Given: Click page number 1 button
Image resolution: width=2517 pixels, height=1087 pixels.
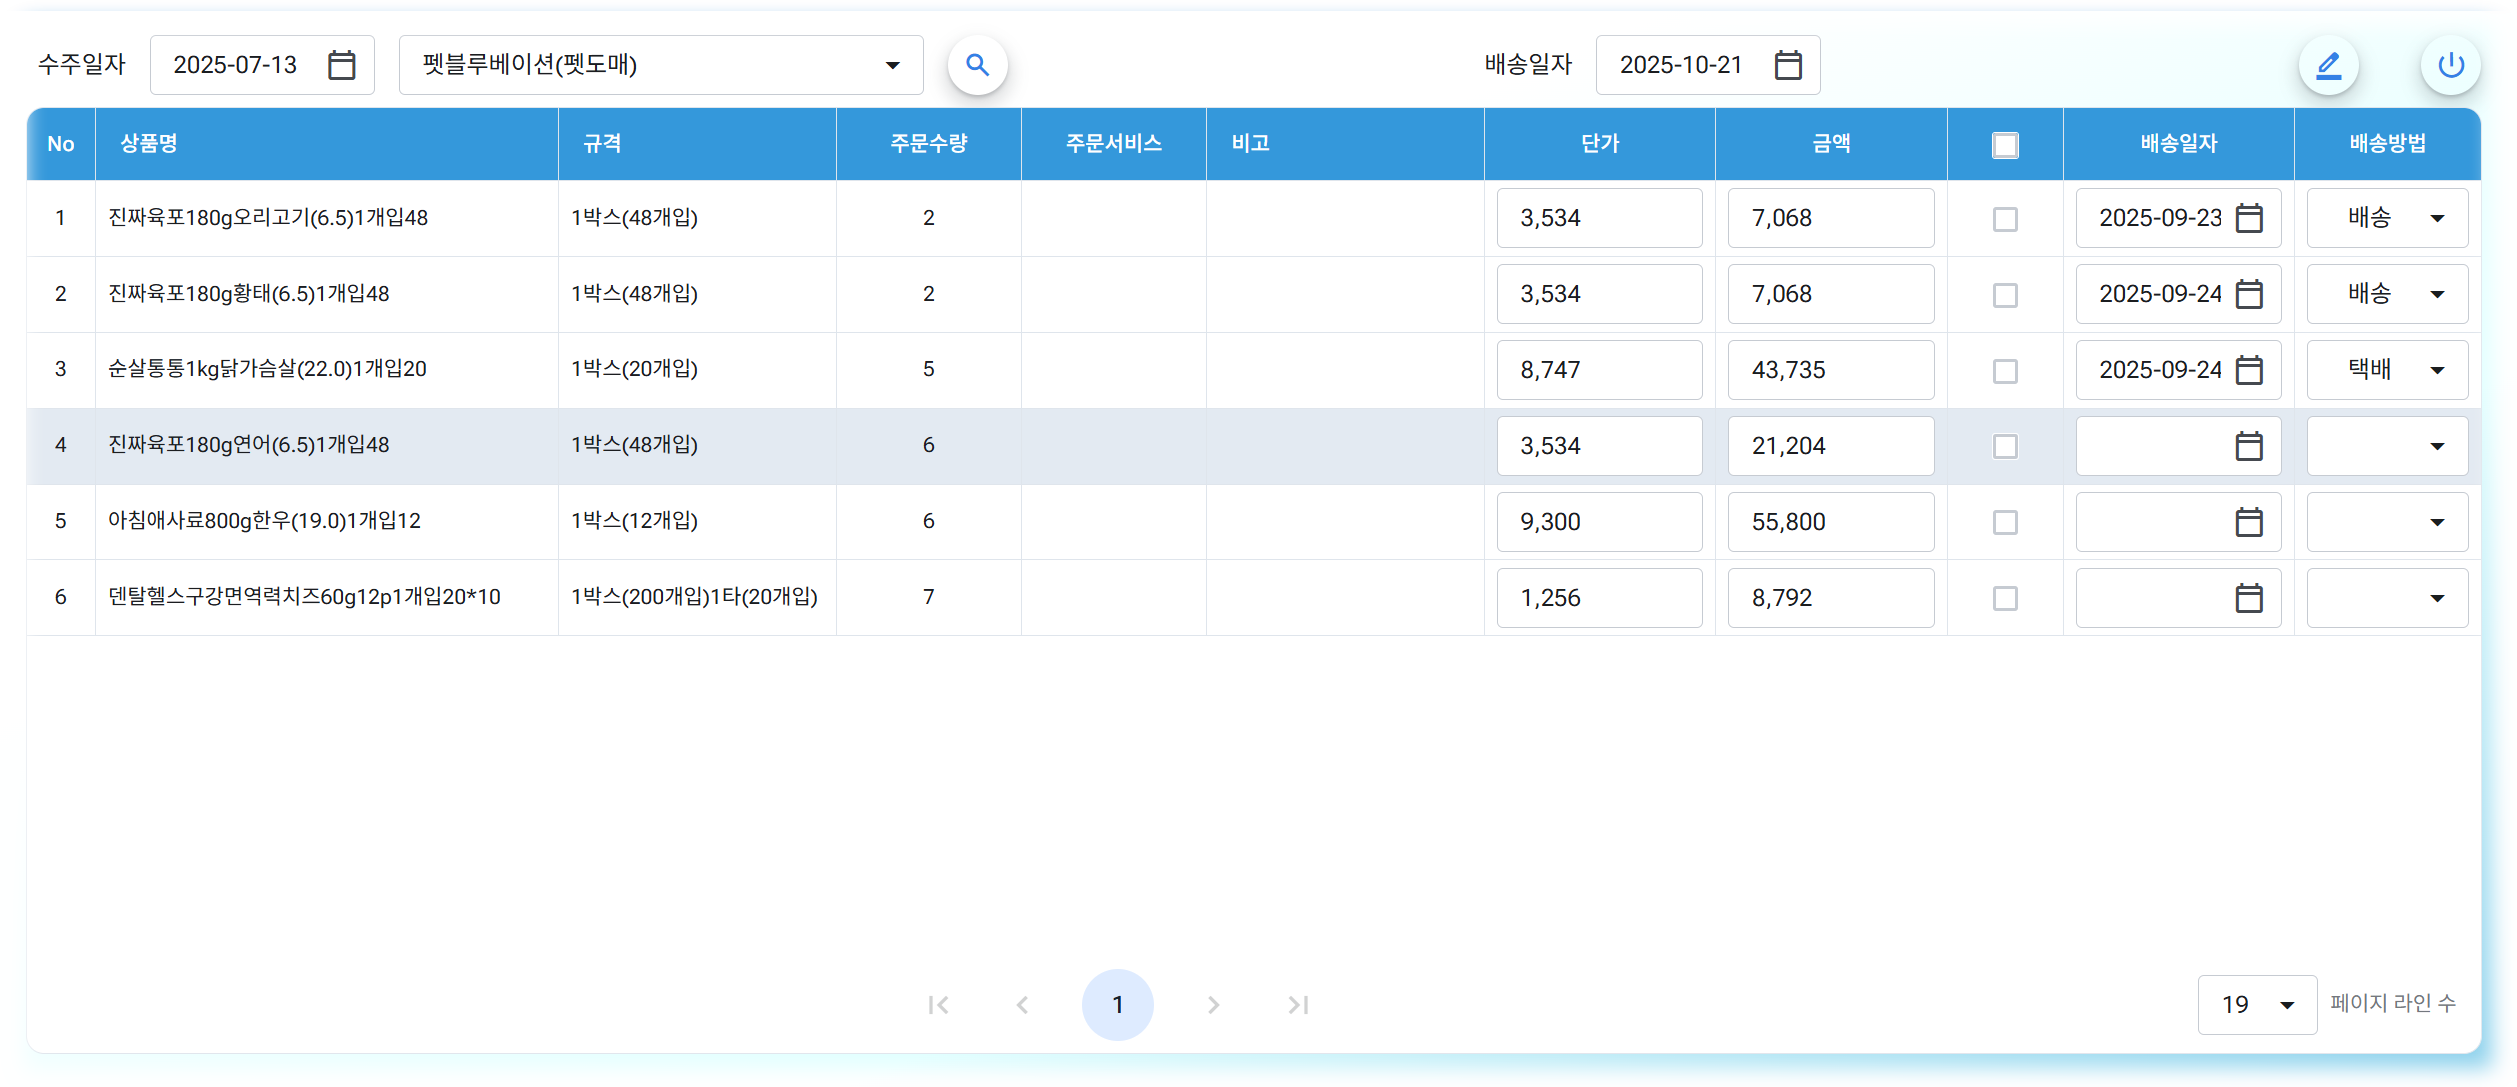Looking at the screenshot, I should point(1117,1005).
